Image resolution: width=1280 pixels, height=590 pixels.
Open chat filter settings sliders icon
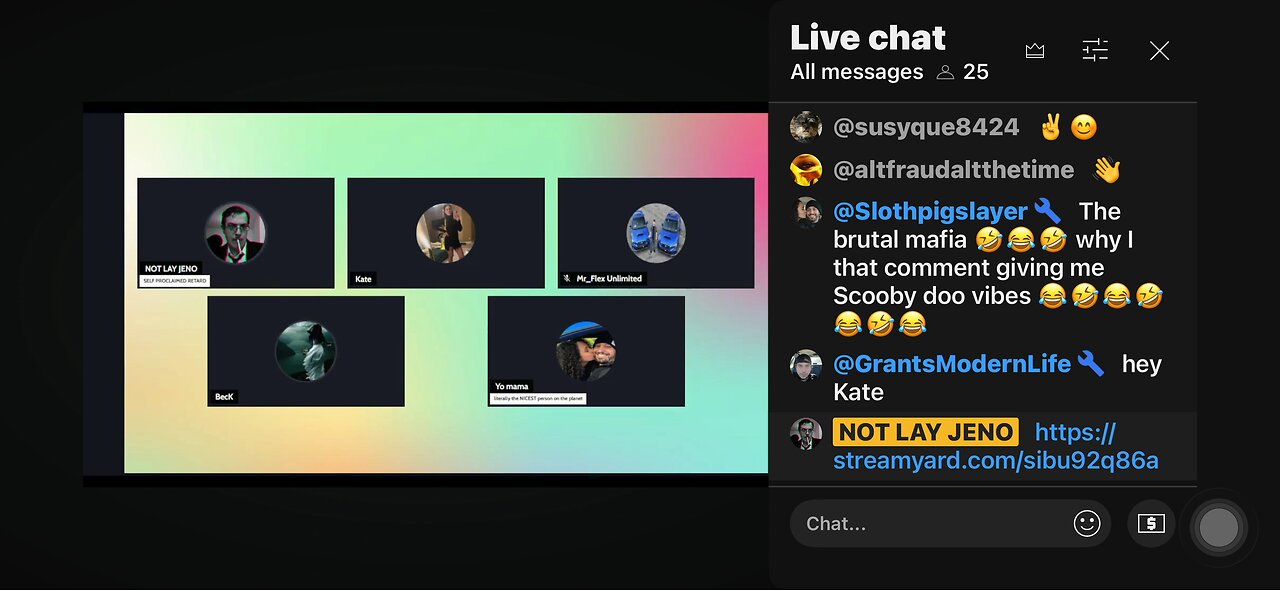pos(1095,51)
